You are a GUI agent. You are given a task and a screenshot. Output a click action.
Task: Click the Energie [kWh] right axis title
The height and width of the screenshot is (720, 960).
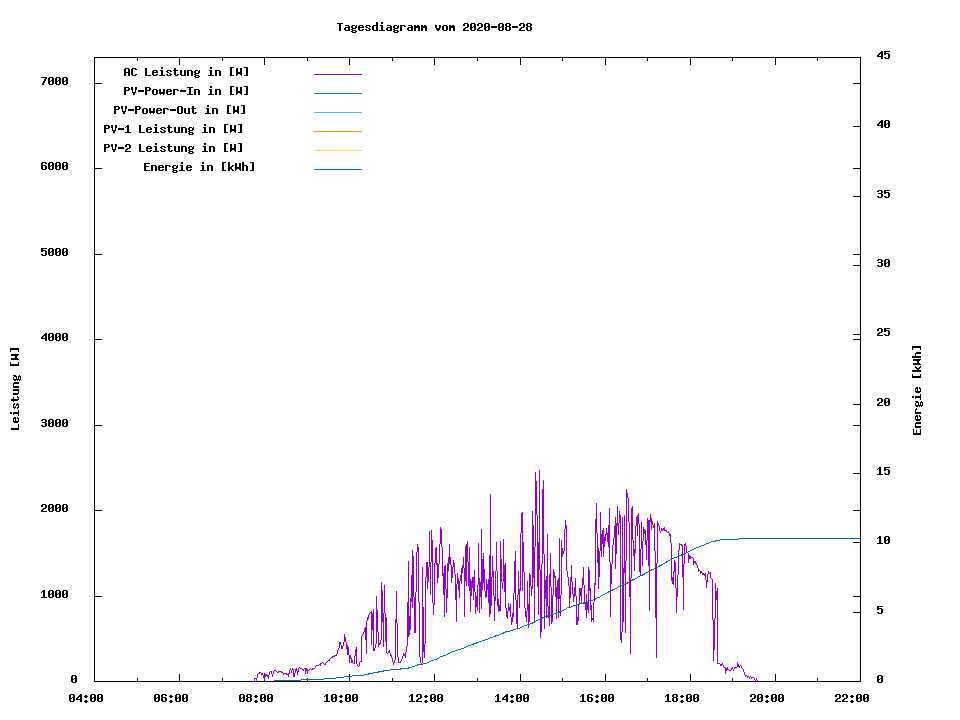click(917, 390)
